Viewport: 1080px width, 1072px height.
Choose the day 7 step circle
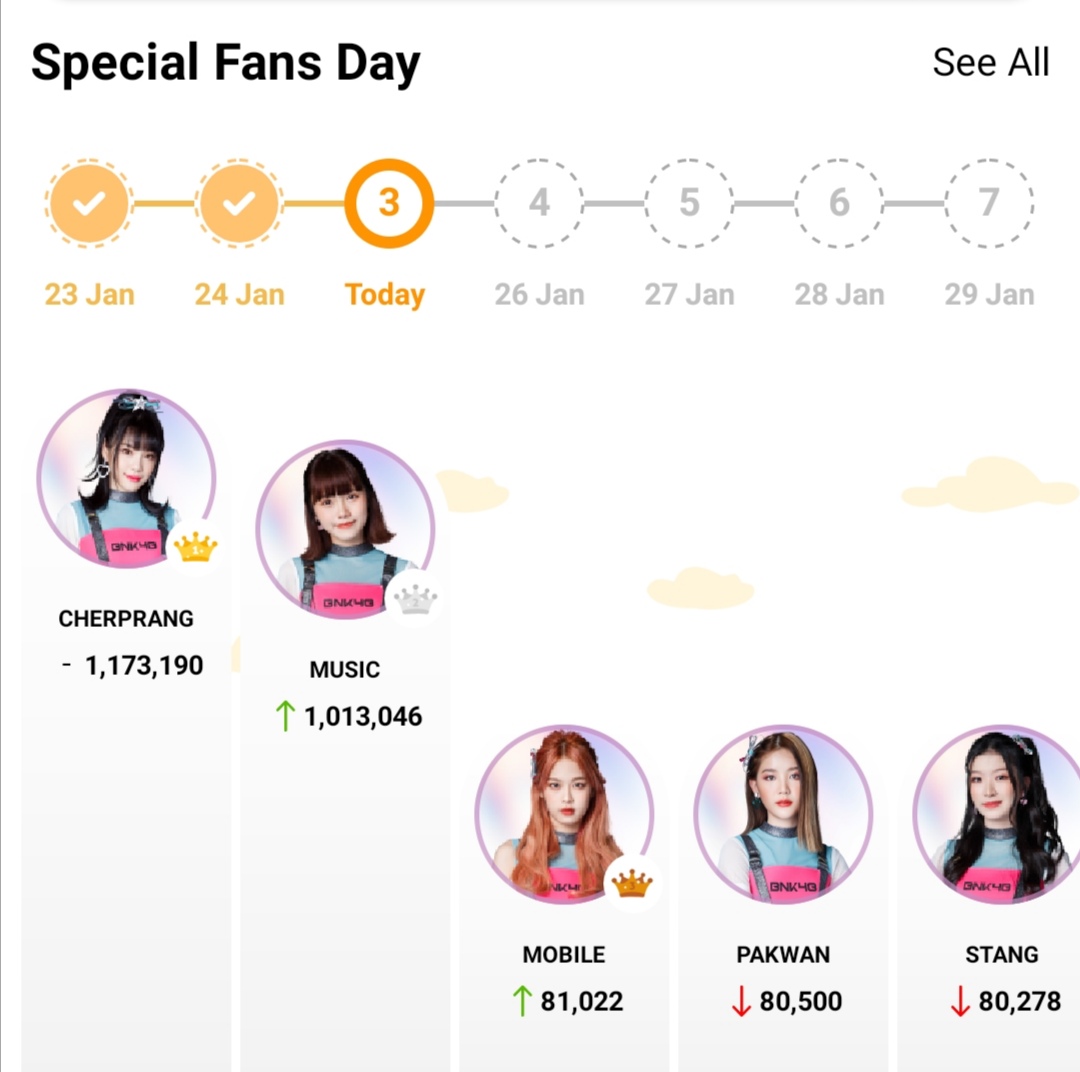(x=989, y=203)
